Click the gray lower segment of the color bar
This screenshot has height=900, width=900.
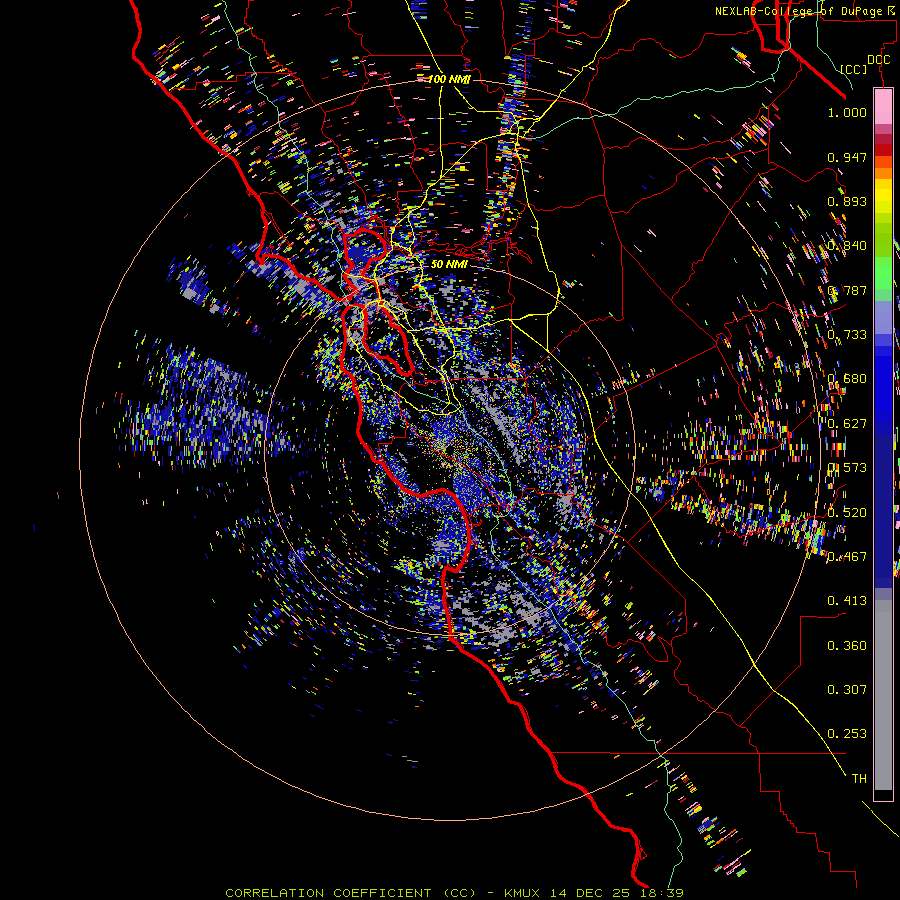[x=883, y=695]
